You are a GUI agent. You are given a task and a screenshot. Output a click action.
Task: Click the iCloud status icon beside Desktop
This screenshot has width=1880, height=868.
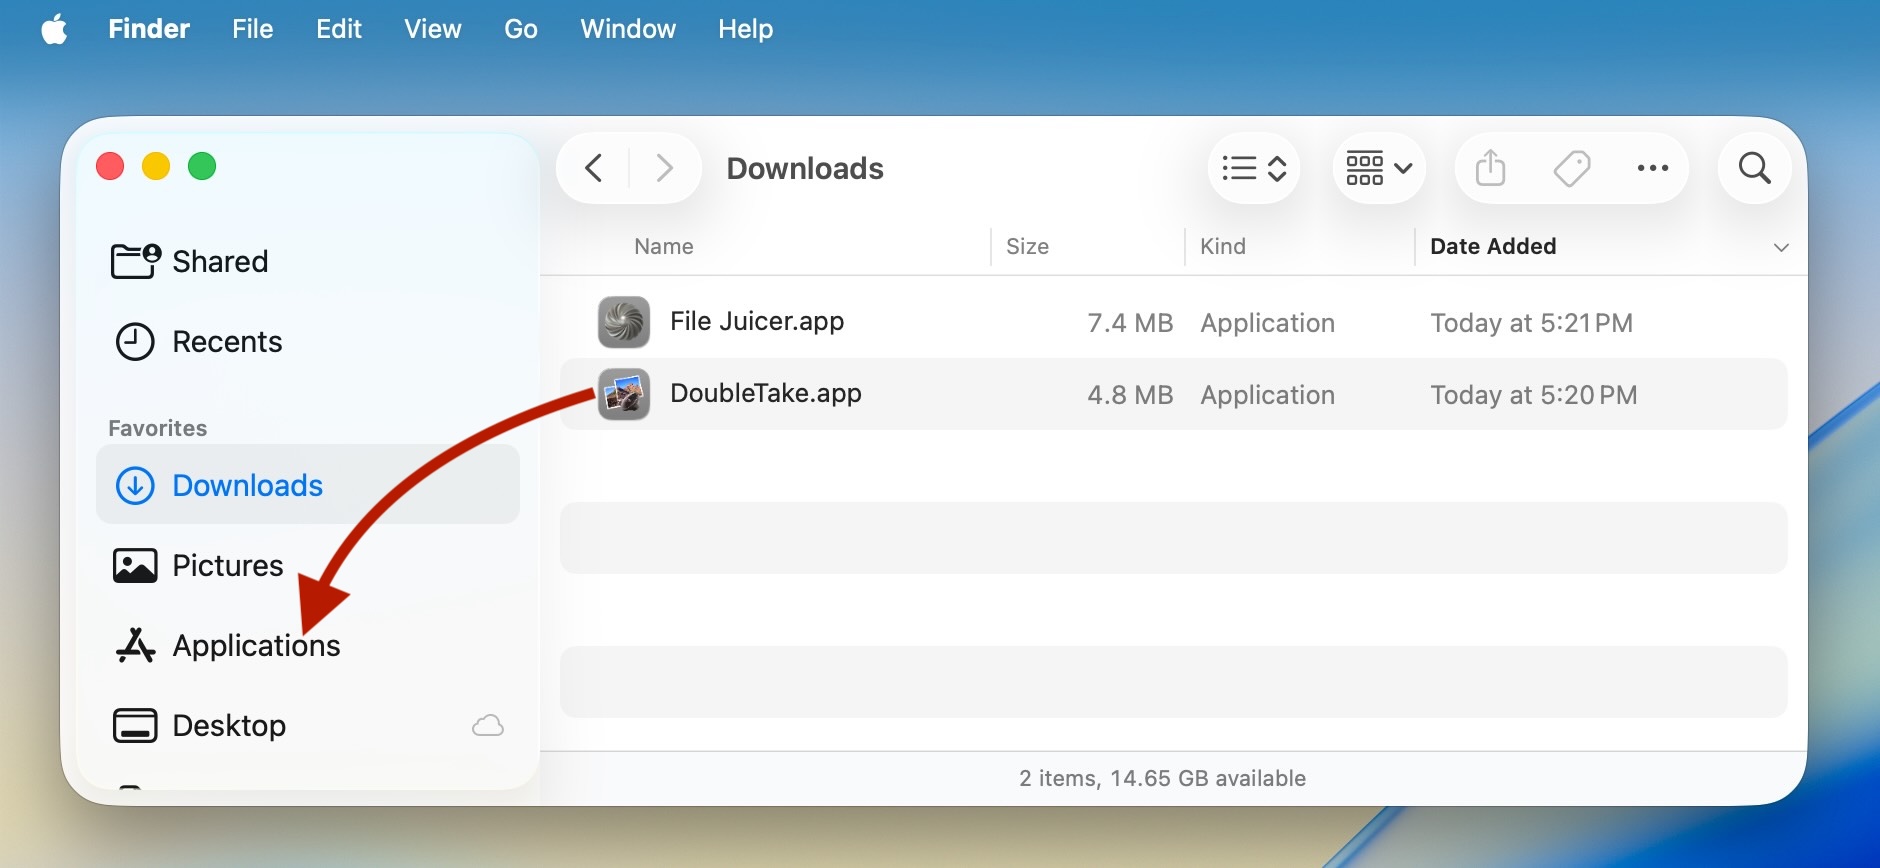488,726
